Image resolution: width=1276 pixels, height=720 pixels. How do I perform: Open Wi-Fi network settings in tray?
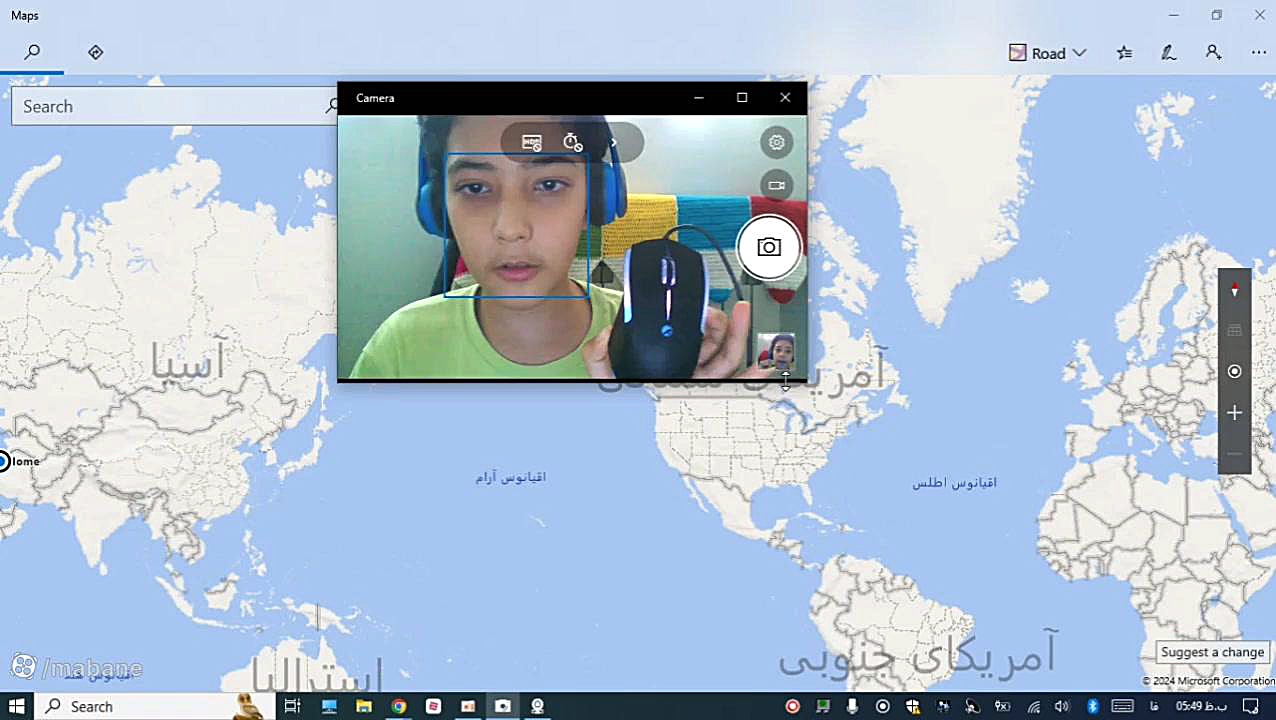point(1034,706)
